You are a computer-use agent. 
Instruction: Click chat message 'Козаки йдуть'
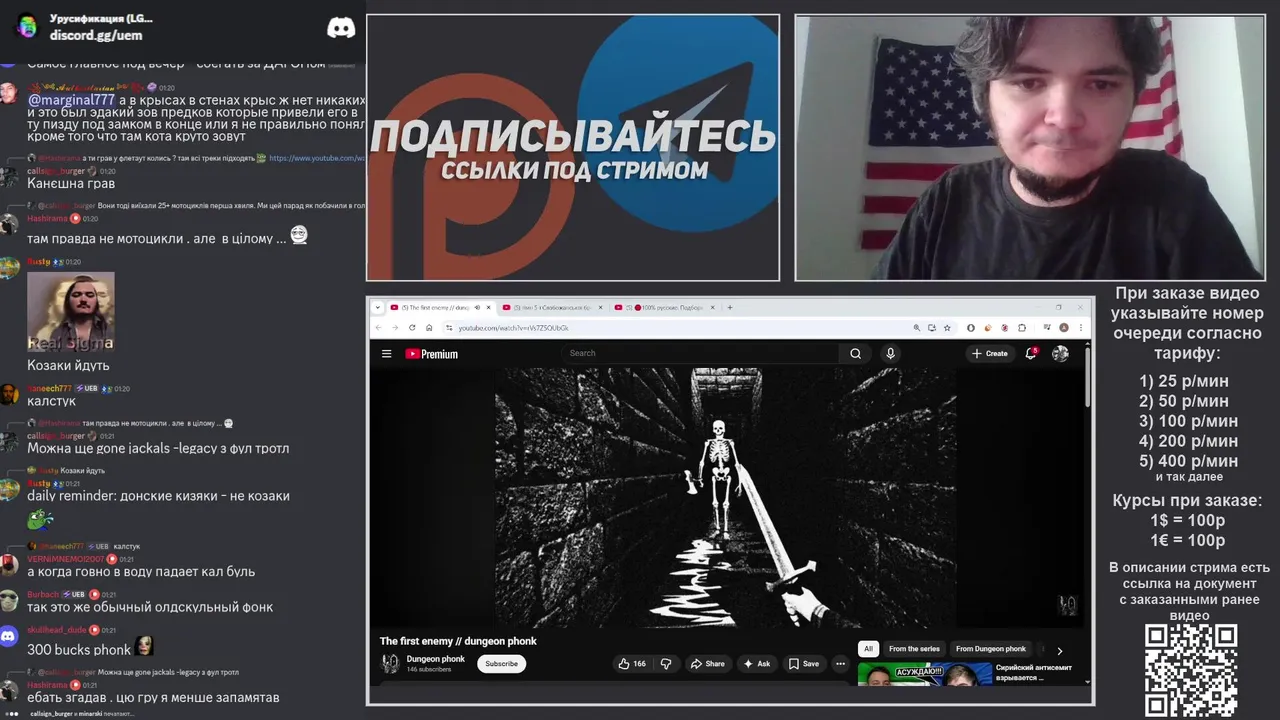[68, 365]
